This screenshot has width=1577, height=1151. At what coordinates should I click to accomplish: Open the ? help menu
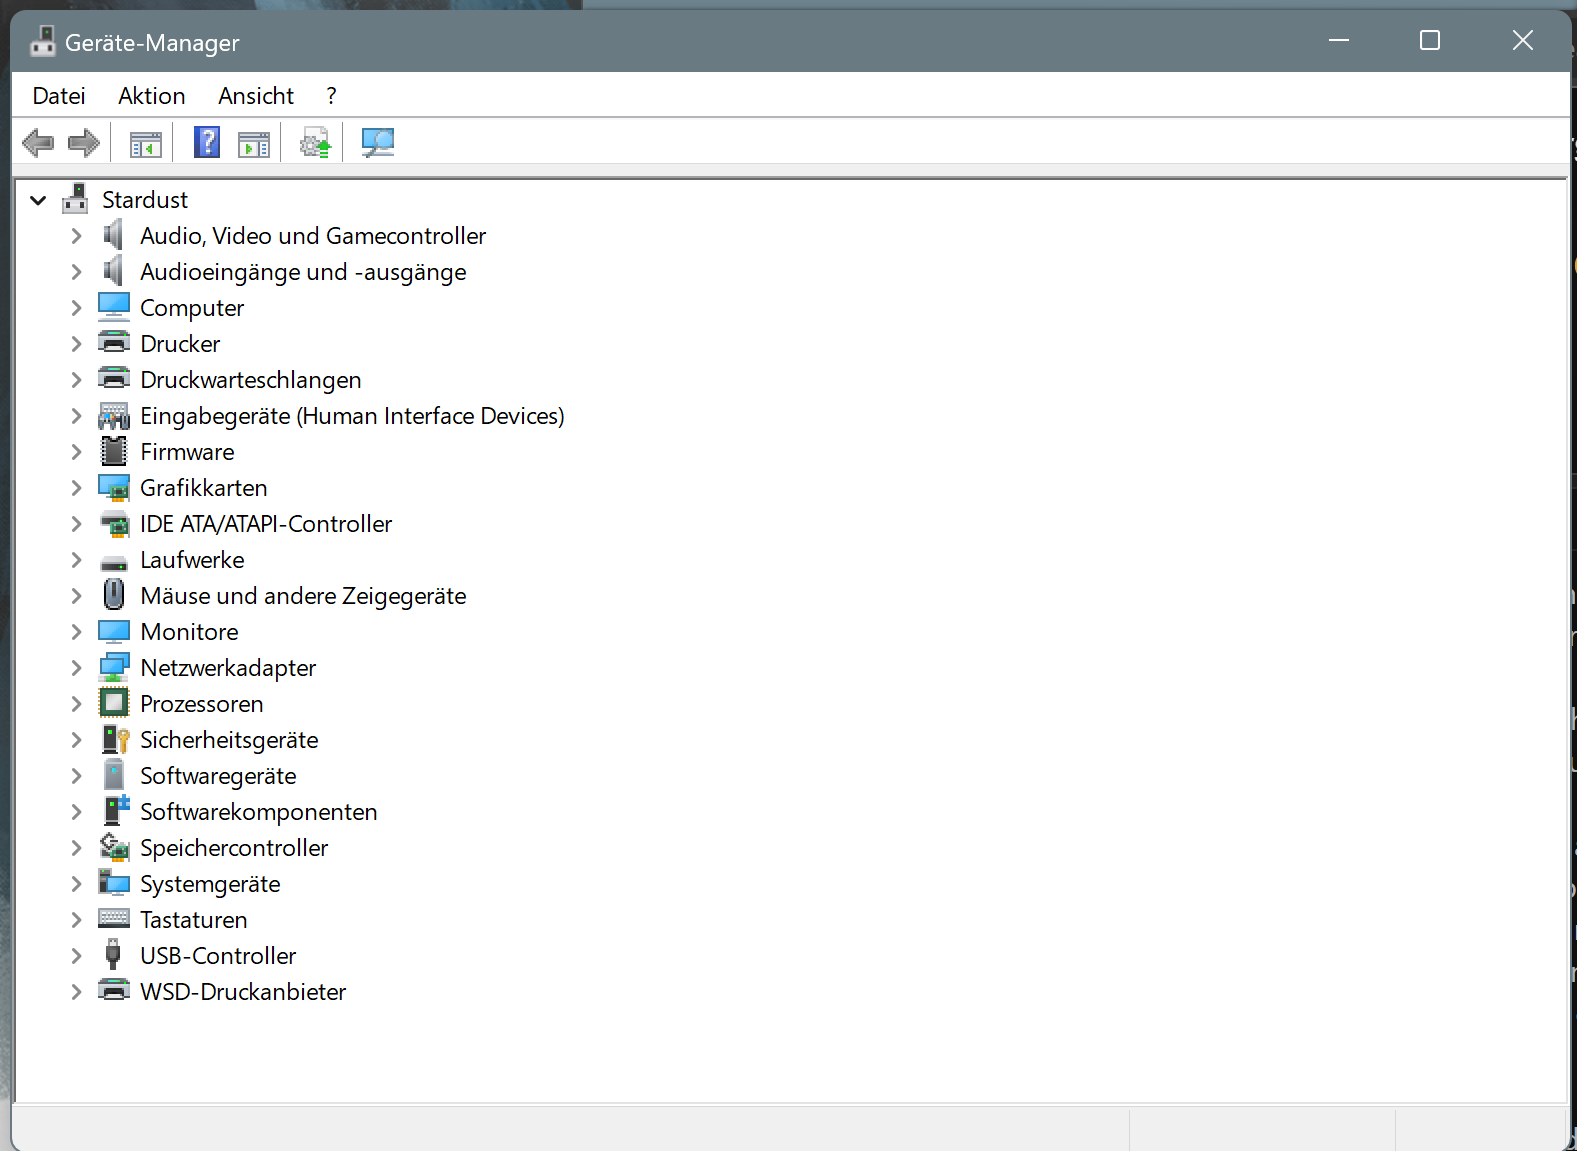click(331, 96)
